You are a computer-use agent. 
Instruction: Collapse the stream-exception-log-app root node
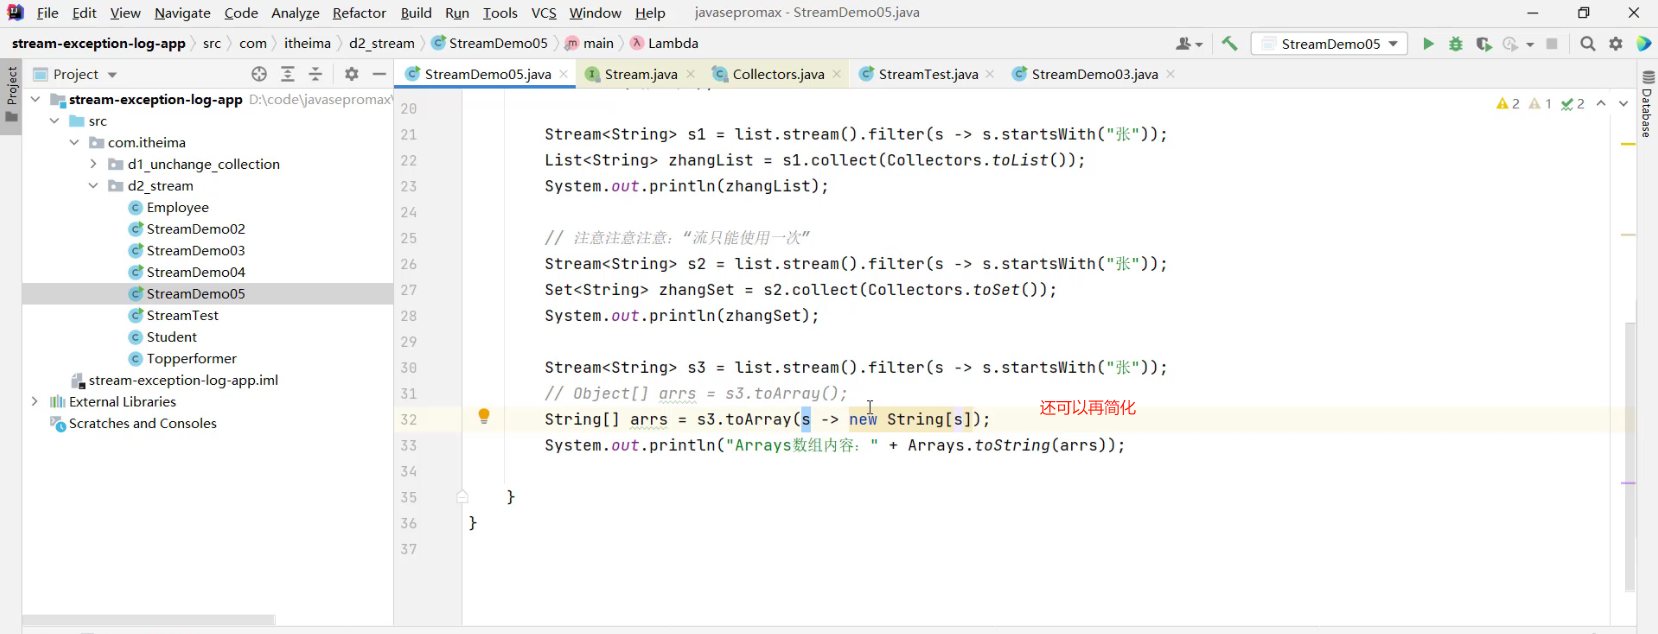pos(36,99)
